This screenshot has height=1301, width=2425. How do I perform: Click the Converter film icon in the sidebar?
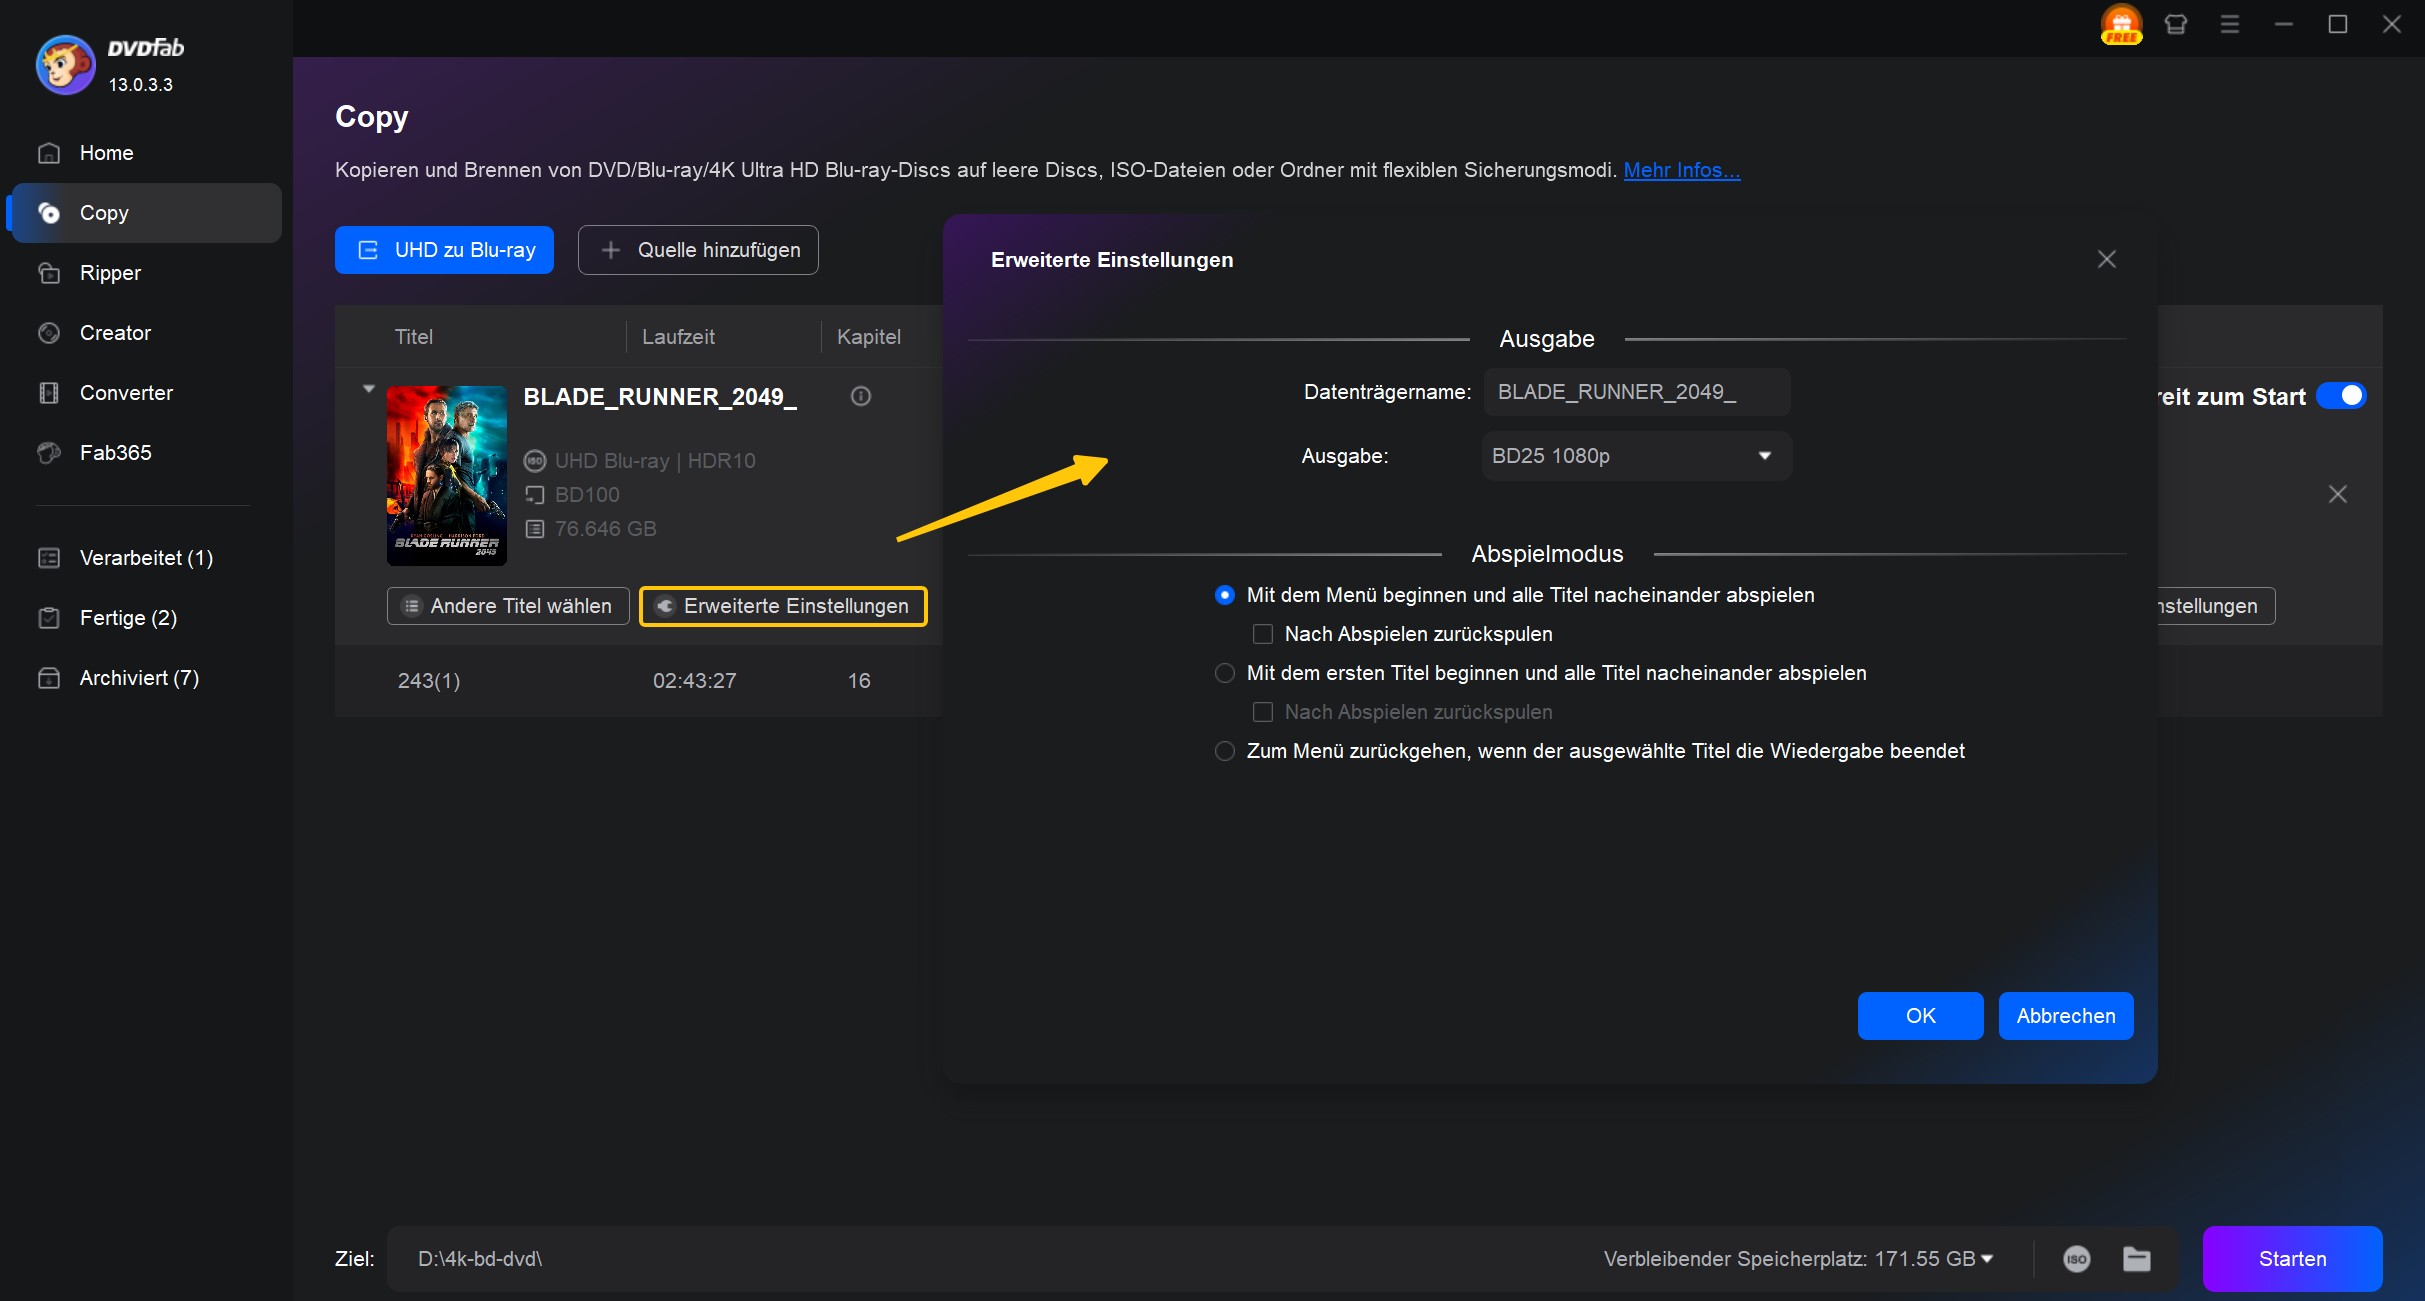(x=49, y=393)
